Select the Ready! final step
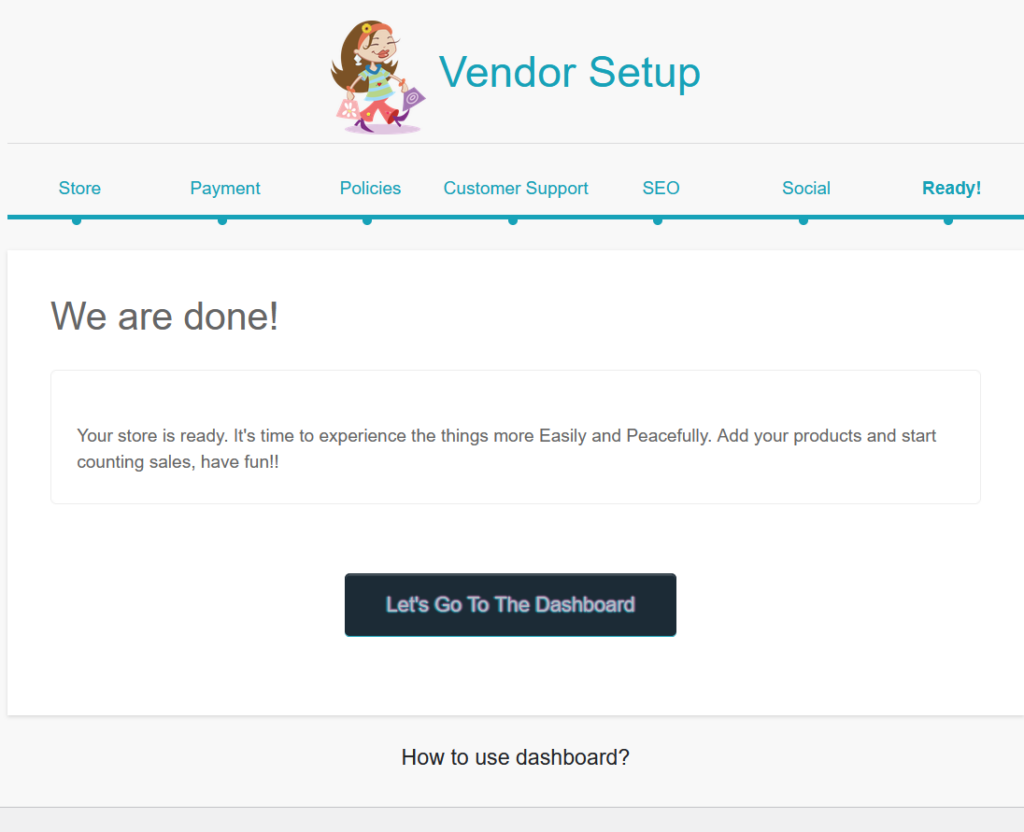Viewport: 1024px width, 832px height. coord(951,188)
